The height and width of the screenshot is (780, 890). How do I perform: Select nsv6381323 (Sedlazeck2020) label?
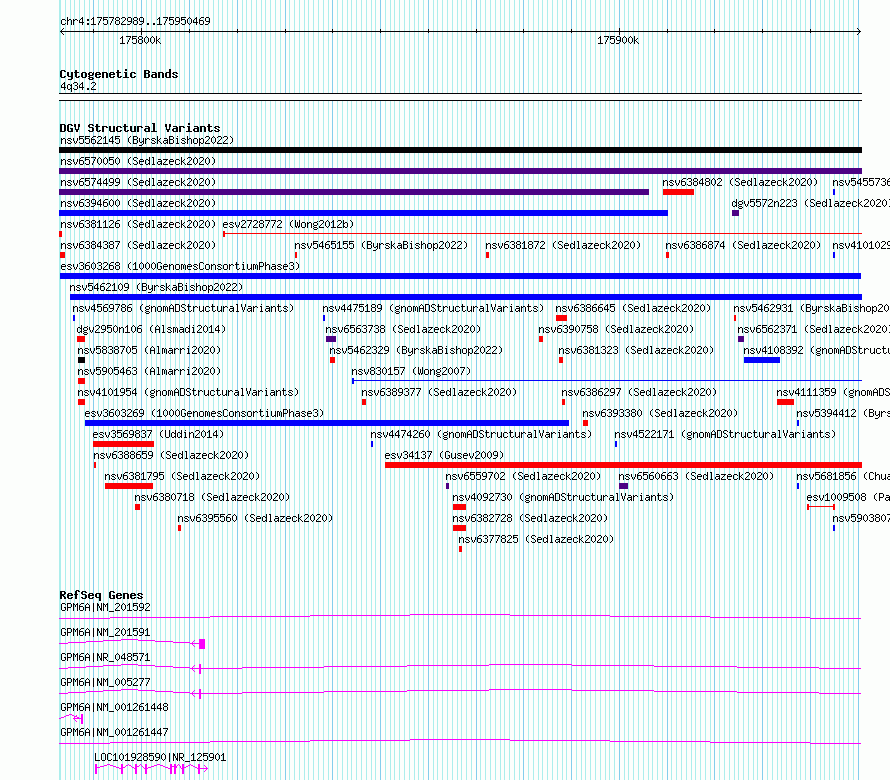tap(636, 350)
